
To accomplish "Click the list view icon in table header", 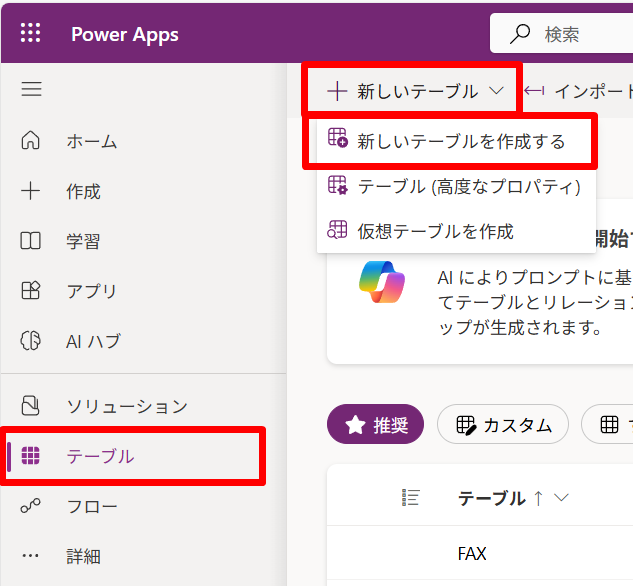I will point(411,498).
